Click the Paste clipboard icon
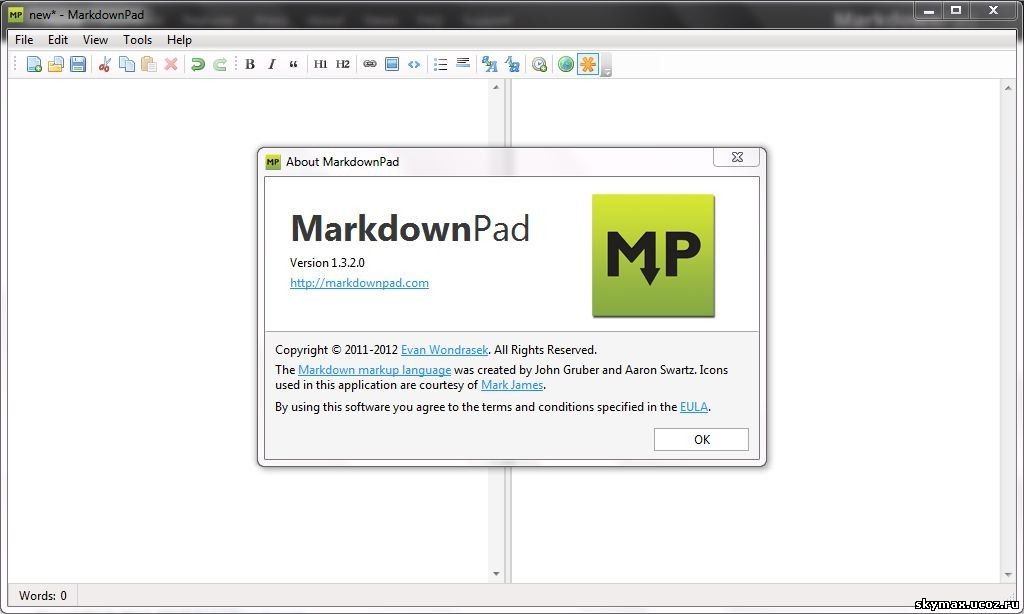Image resolution: width=1024 pixels, height=614 pixels. tap(149, 64)
